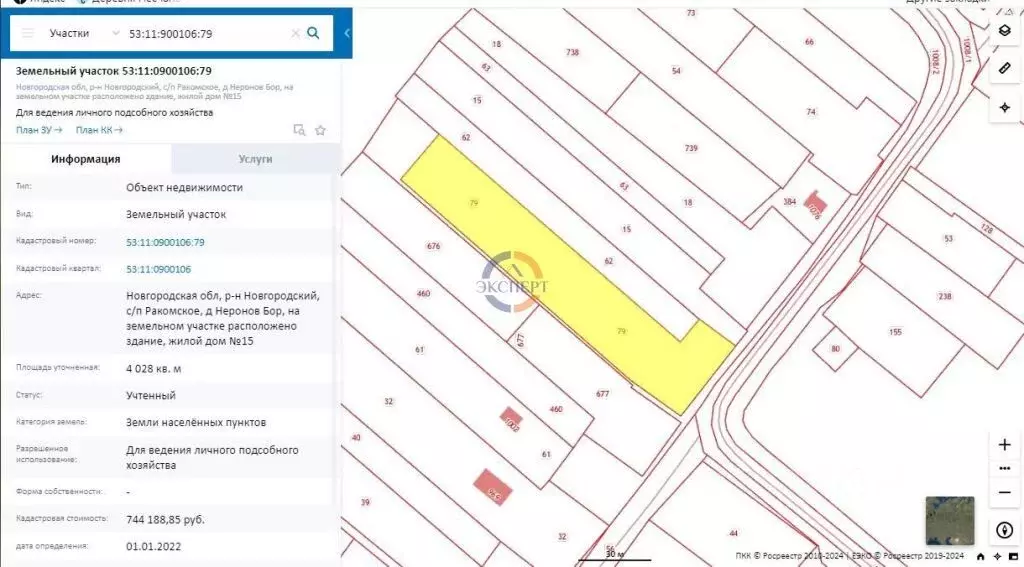Open more map options ellipsis

coord(1004,468)
